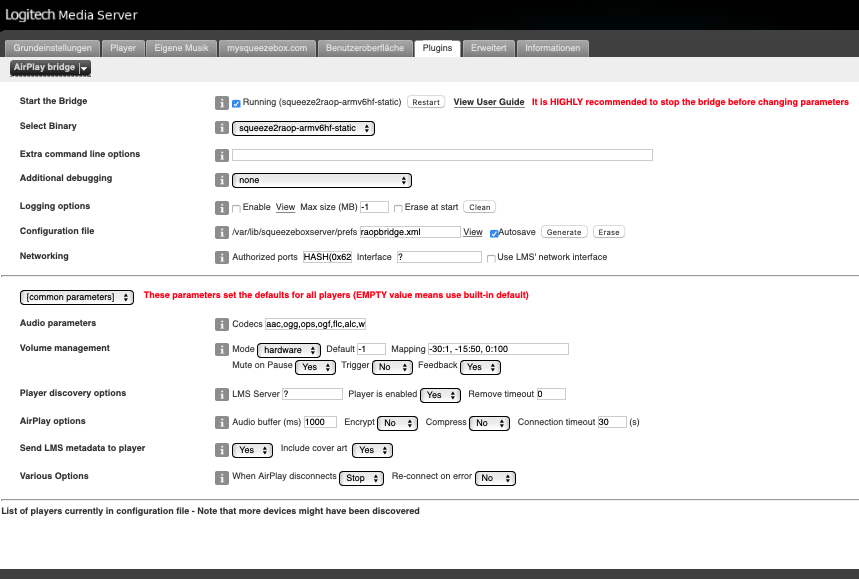Open Volume Mode hardware dropdown
The image size is (859, 579).
pyautogui.click(x=289, y=350)
